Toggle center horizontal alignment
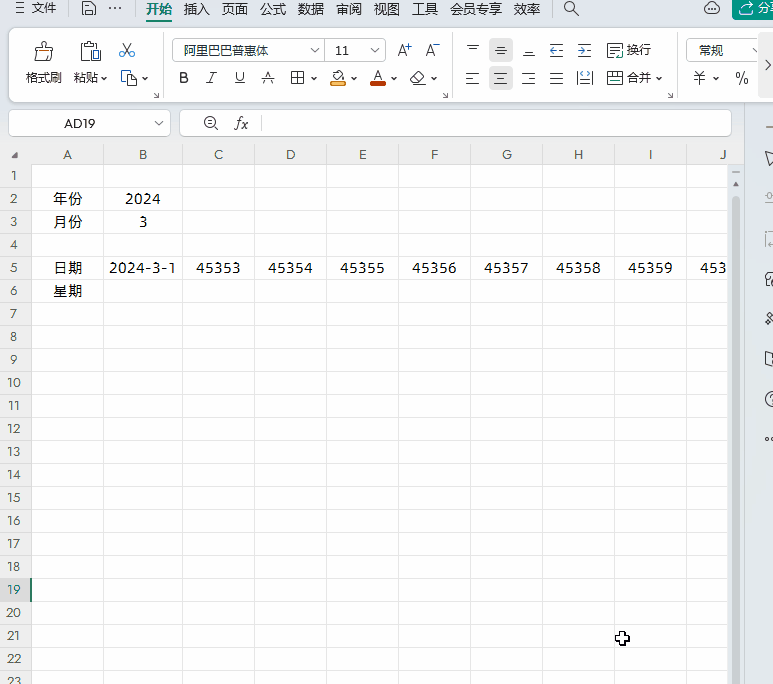 [501, 78]
